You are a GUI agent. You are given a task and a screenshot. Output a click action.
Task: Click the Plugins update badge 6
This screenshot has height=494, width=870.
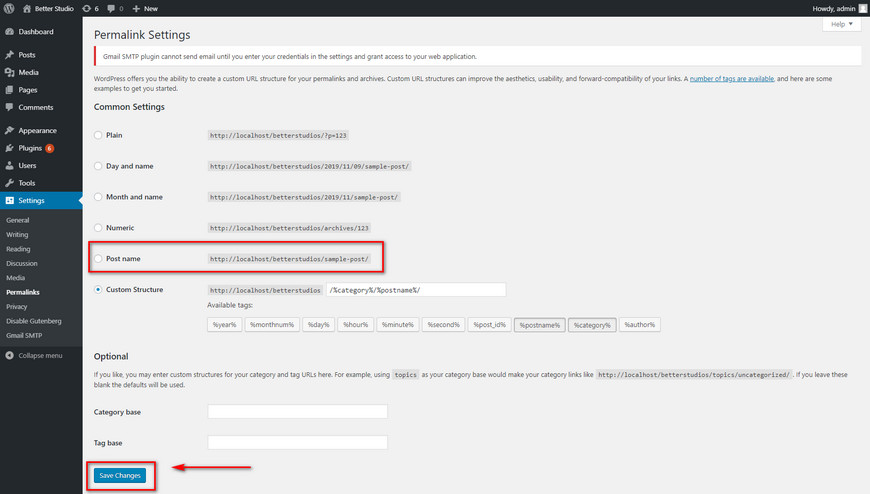[49, 148]
